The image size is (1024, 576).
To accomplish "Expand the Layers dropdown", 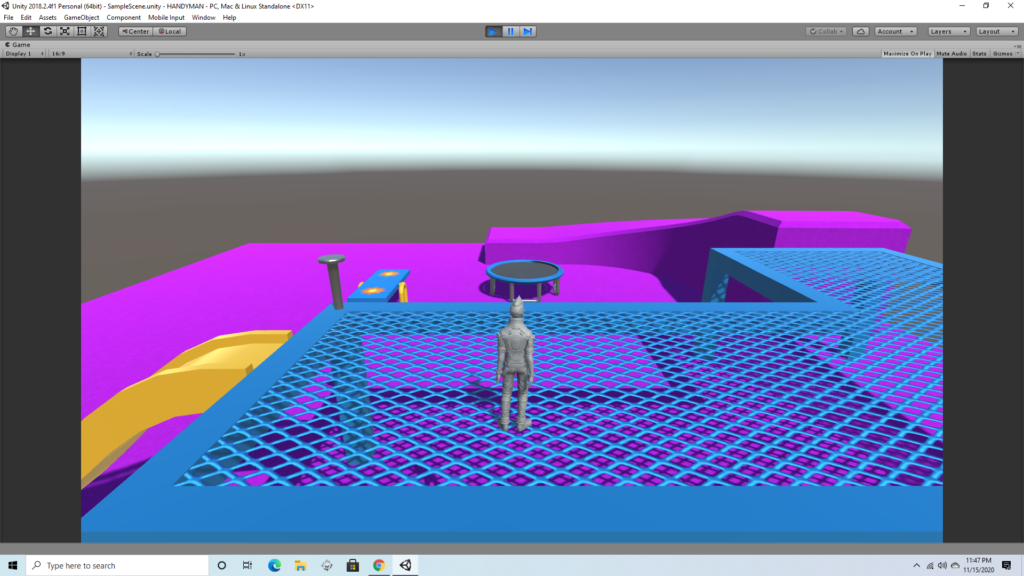I will 948,31.
